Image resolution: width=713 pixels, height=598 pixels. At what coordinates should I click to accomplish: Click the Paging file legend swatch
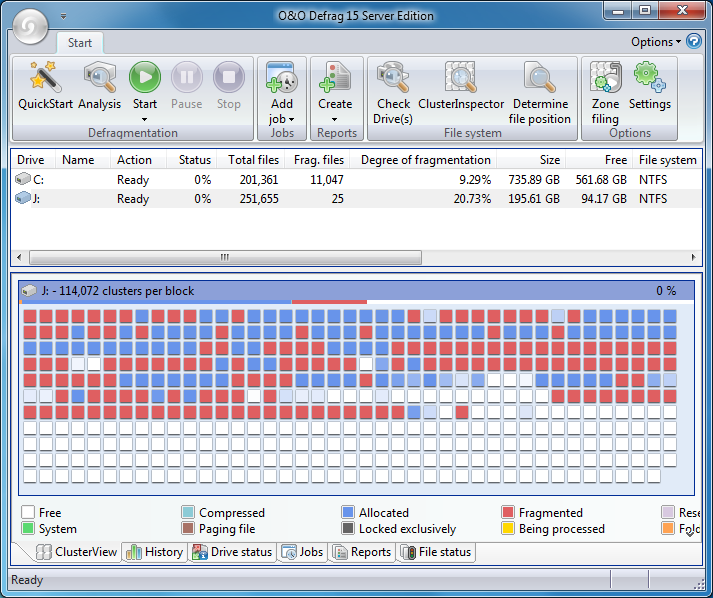click(188, 528)
